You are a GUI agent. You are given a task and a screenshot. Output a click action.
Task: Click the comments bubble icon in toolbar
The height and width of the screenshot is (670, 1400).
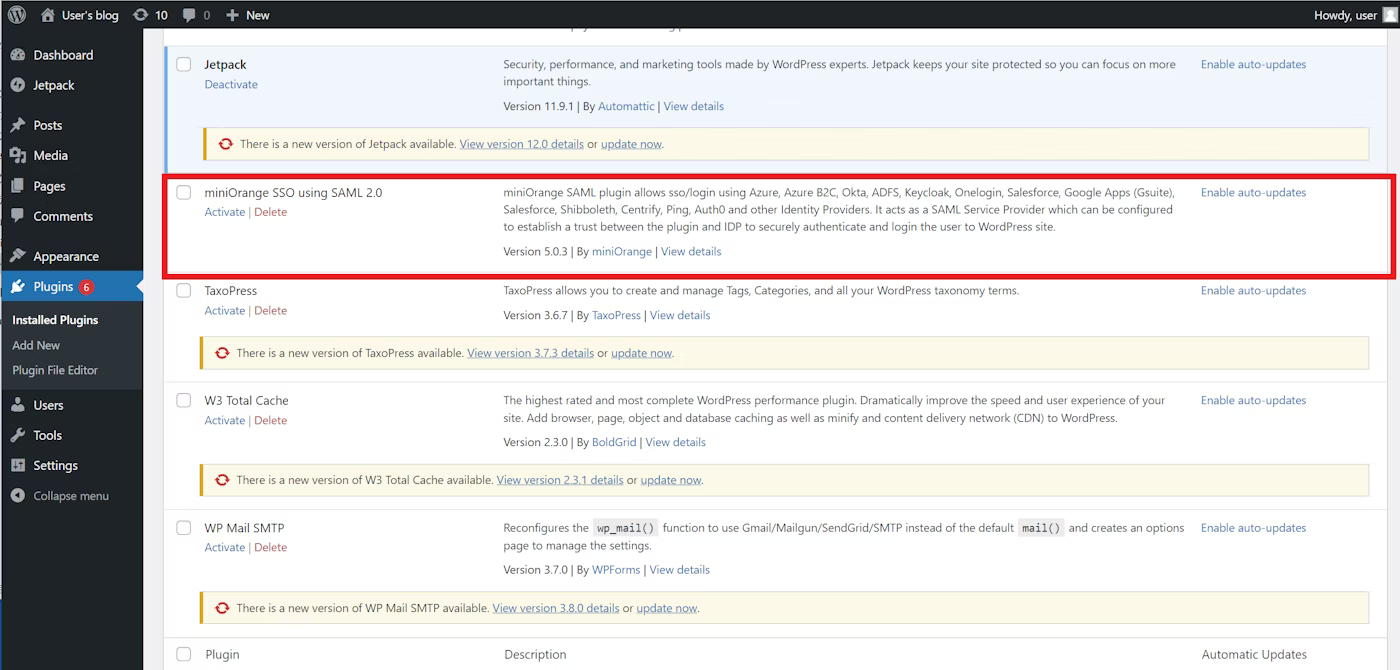tap(190, 15)
